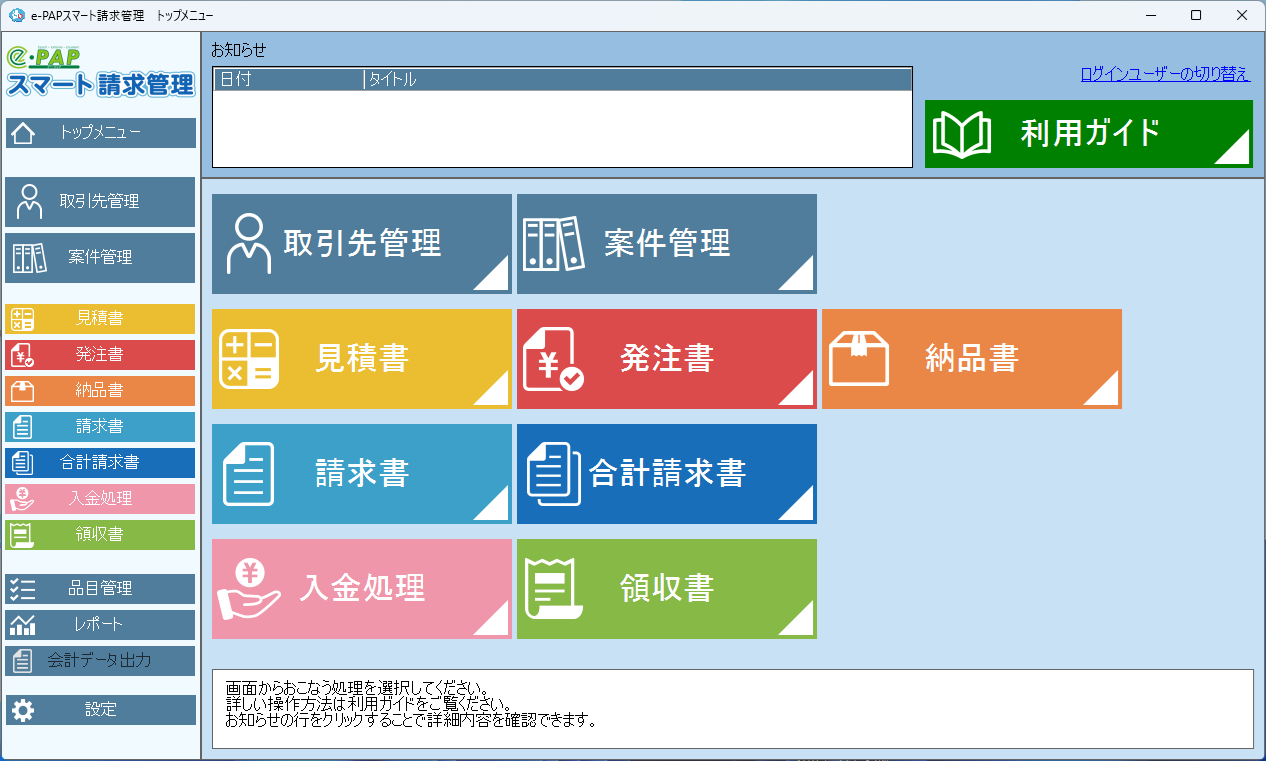1266x761 pixels.
Task: Click the large 合計請求書 tile label
Action: [667, 473]
